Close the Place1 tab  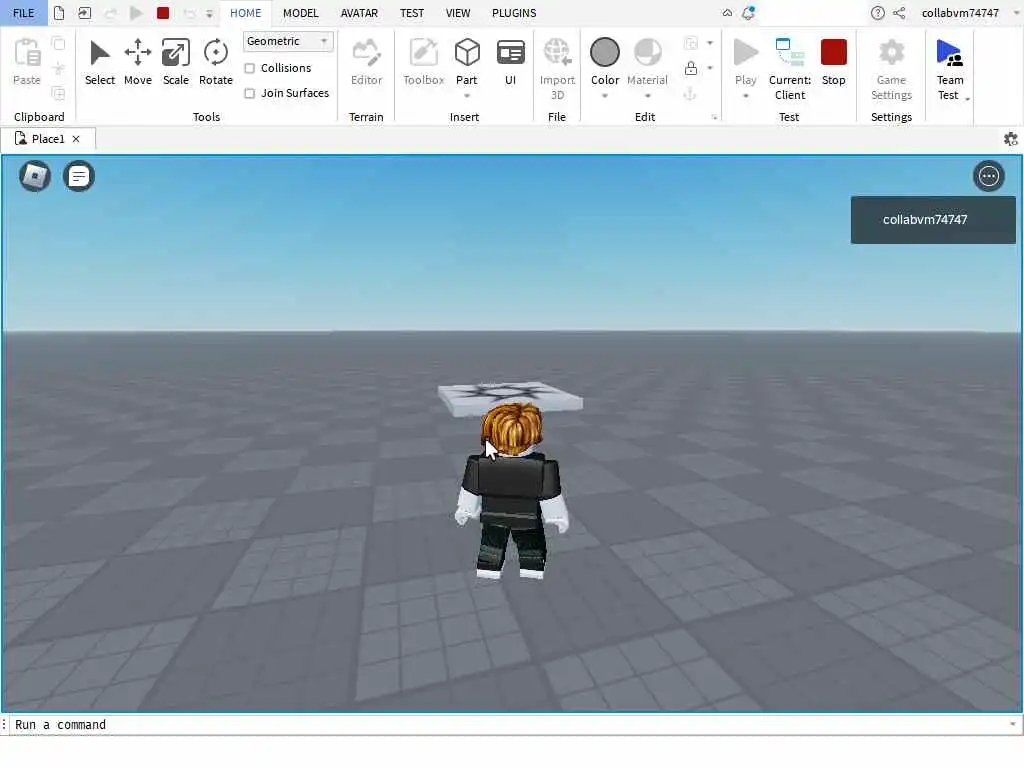(76, 139)
